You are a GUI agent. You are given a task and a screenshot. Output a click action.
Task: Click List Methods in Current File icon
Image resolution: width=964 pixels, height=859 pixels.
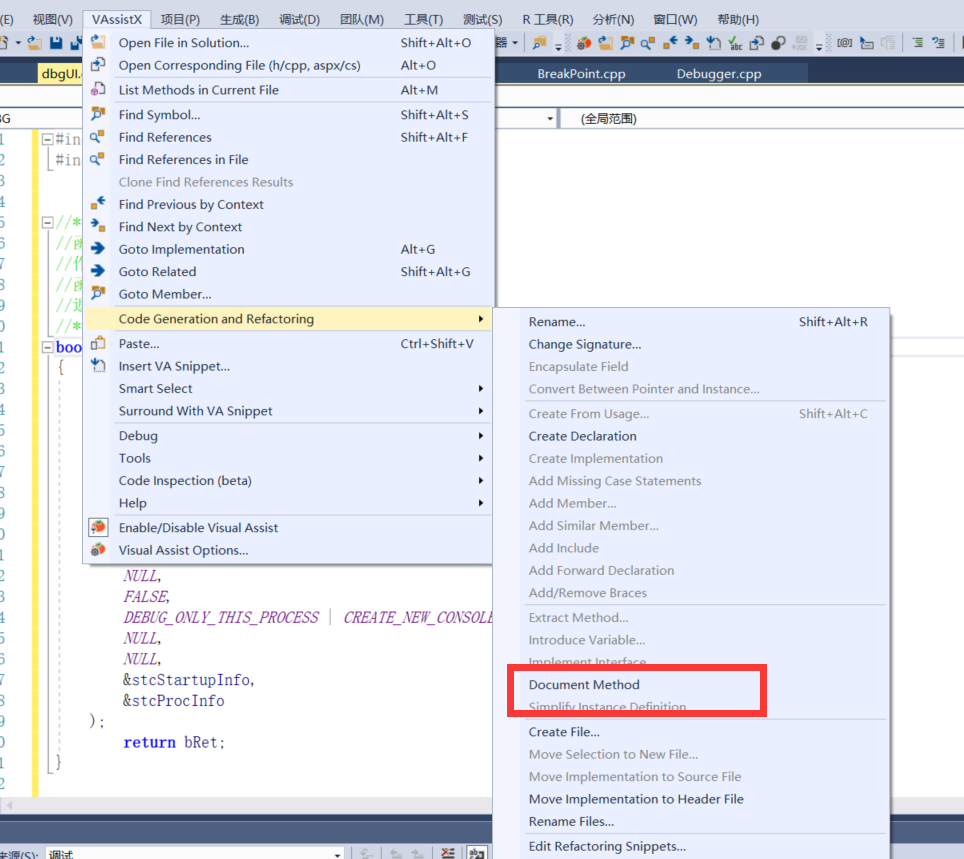point(98,89)
